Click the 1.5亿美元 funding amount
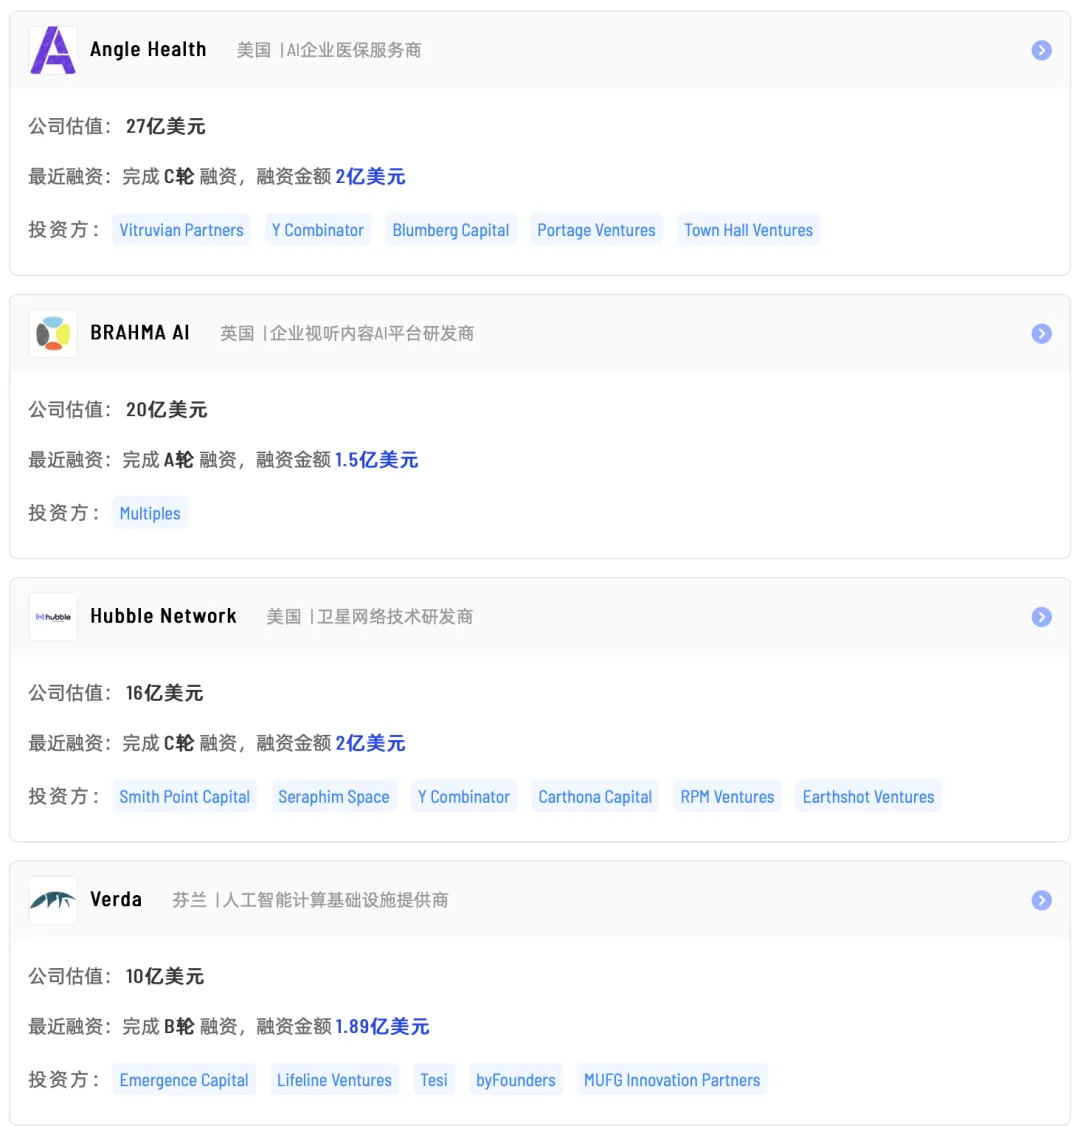The height and width of the screenshot is (1126, 1080). (376, 460)
